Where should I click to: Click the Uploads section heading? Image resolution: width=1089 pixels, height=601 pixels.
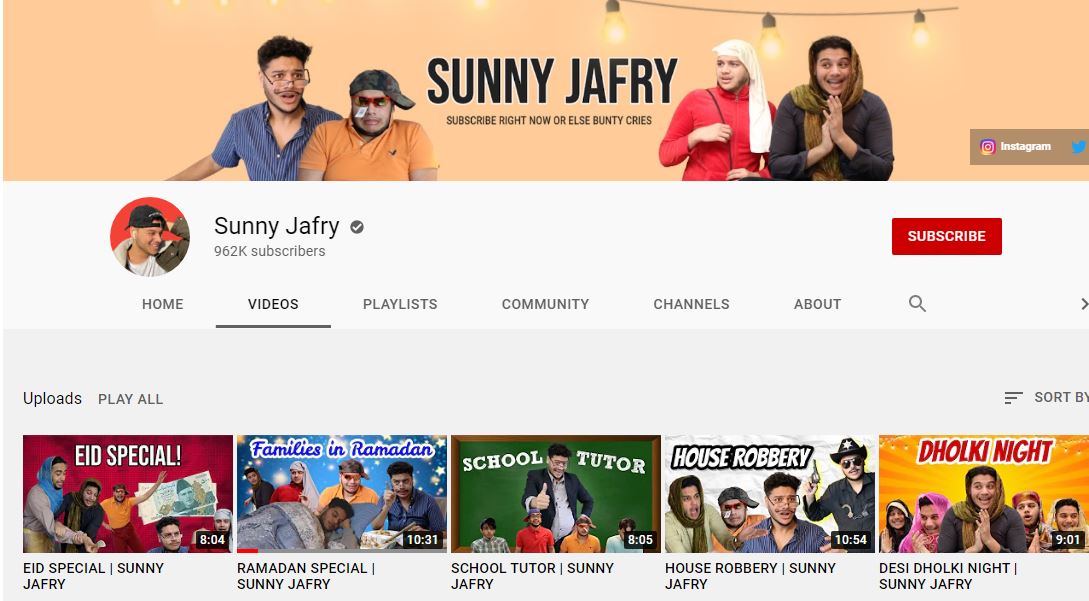pos(52,399)
